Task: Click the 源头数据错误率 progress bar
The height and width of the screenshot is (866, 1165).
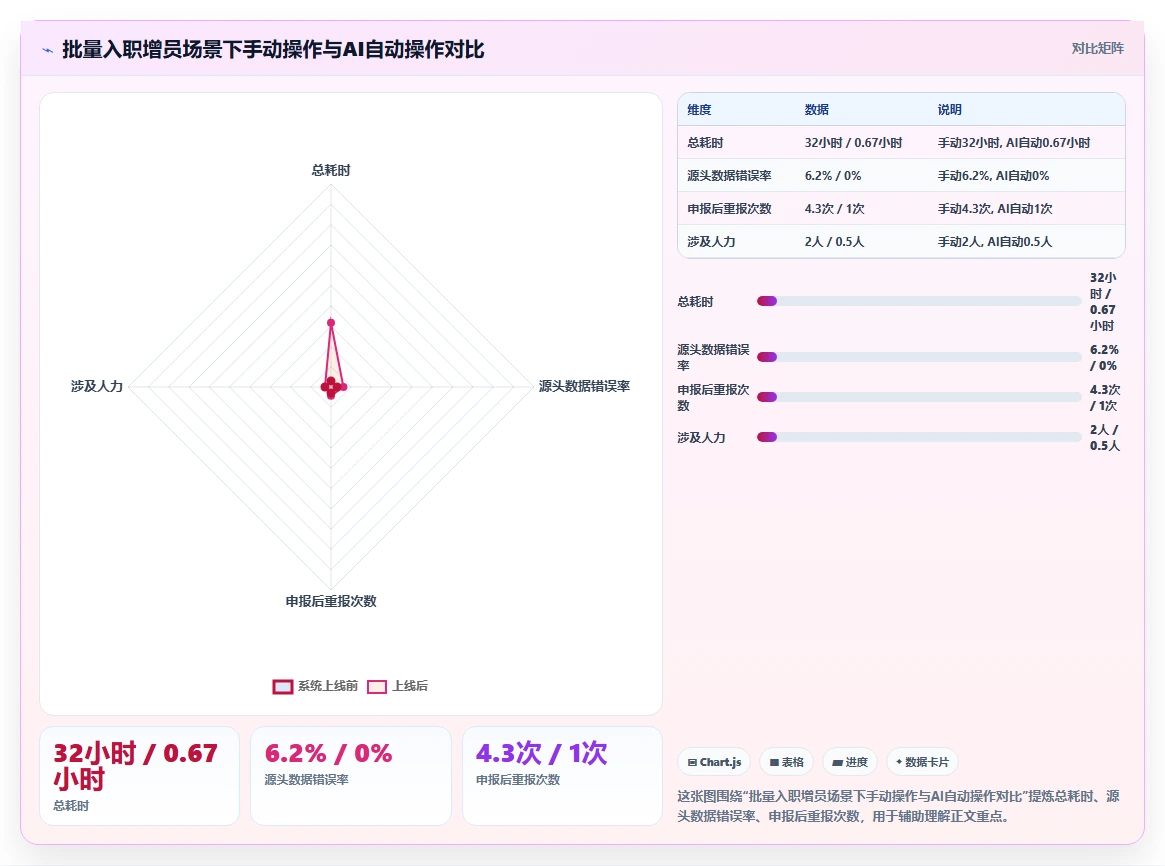Action: (919, 357)
